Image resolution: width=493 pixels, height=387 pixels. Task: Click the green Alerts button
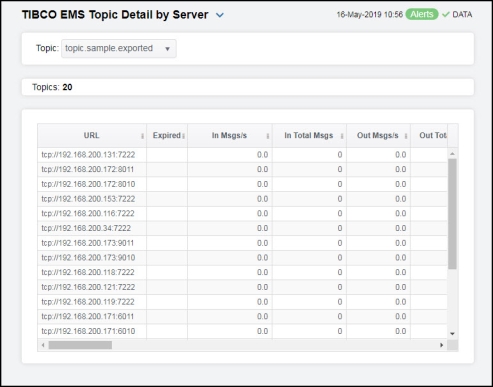[x=422, y=14]
